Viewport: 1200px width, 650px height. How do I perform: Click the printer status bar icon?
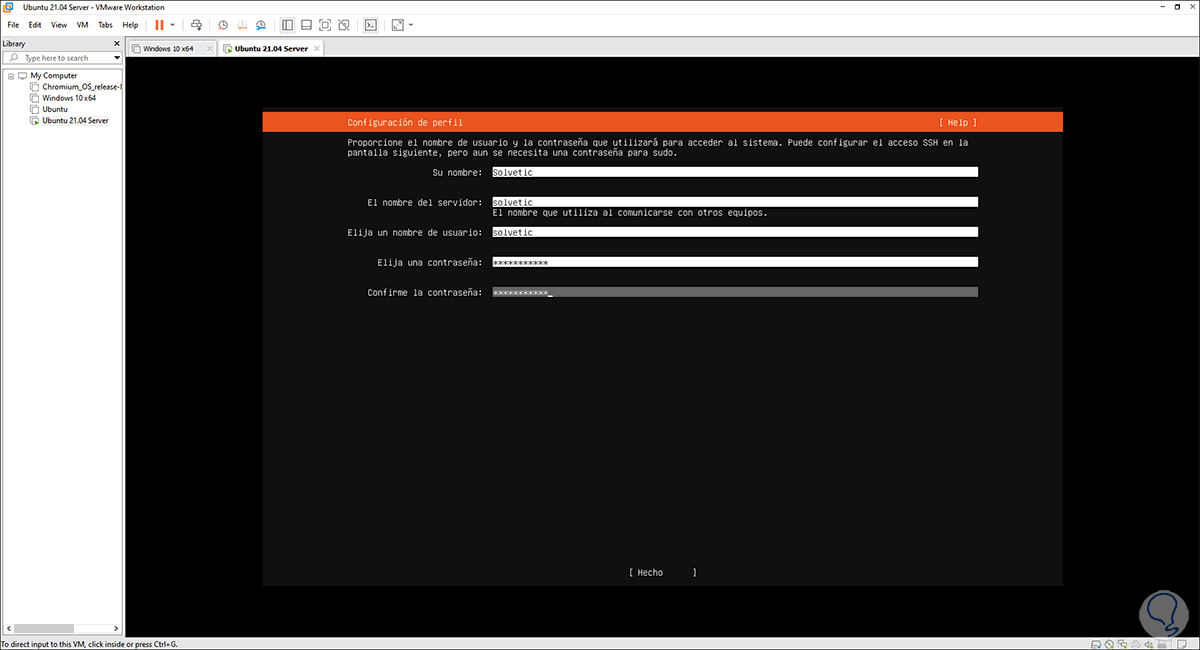coord(1136,644)
